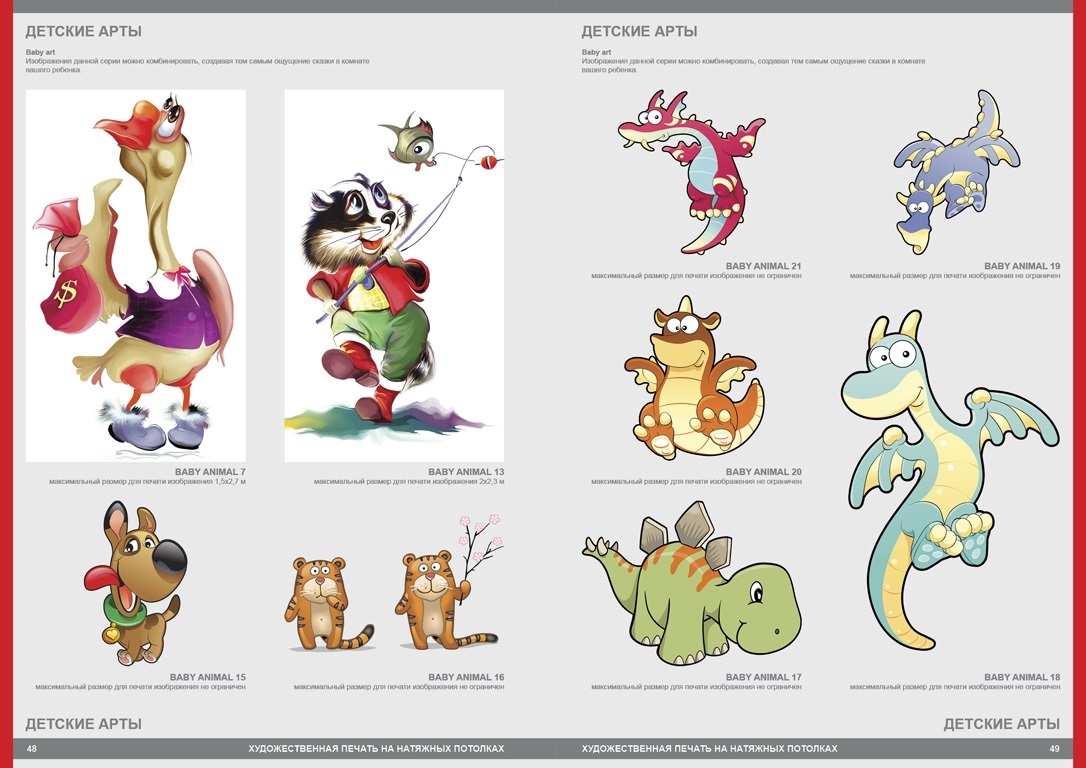
Task: Click the BABY ANIMAL 7 caption
Action: click(210, 472)
